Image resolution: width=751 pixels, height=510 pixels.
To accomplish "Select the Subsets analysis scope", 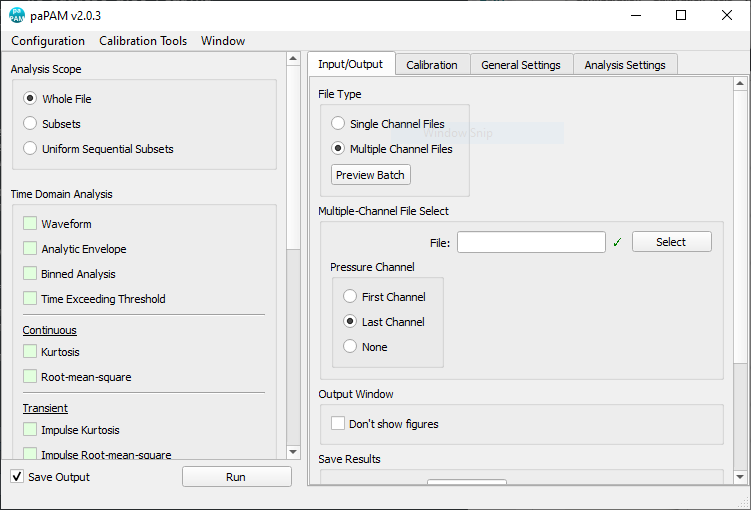I will pos(30,124).
